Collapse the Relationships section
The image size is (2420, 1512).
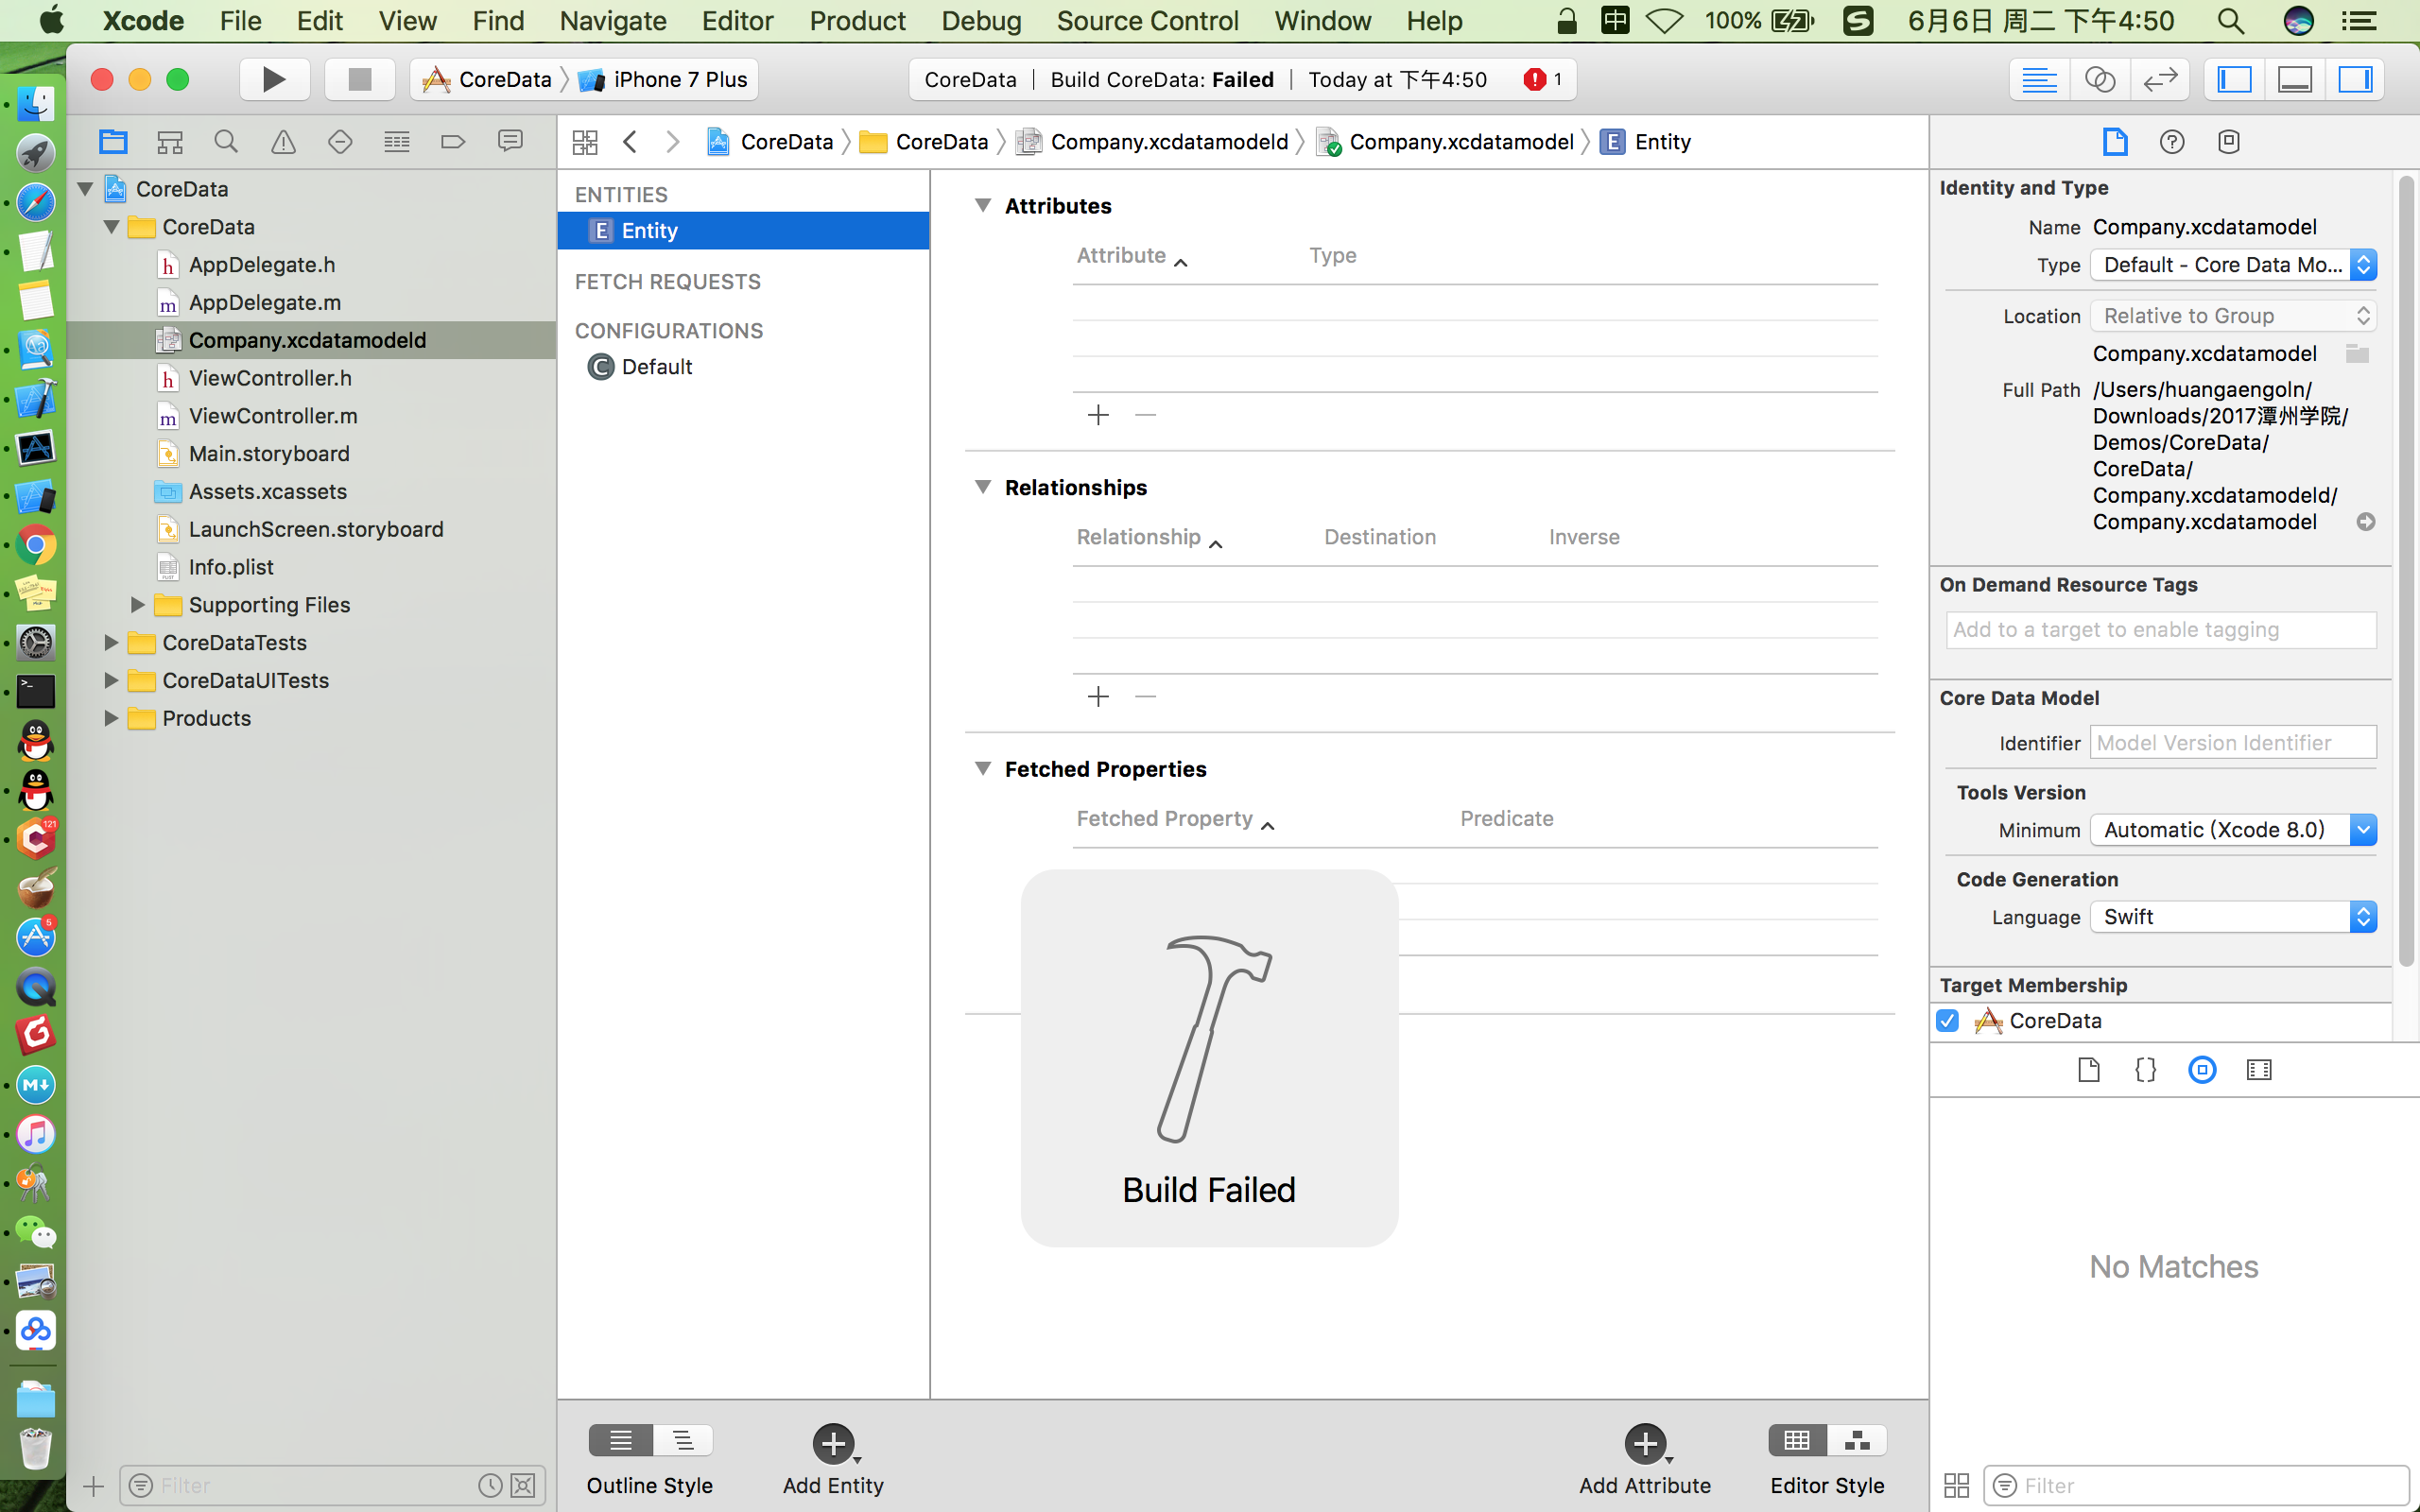[982, 487]
